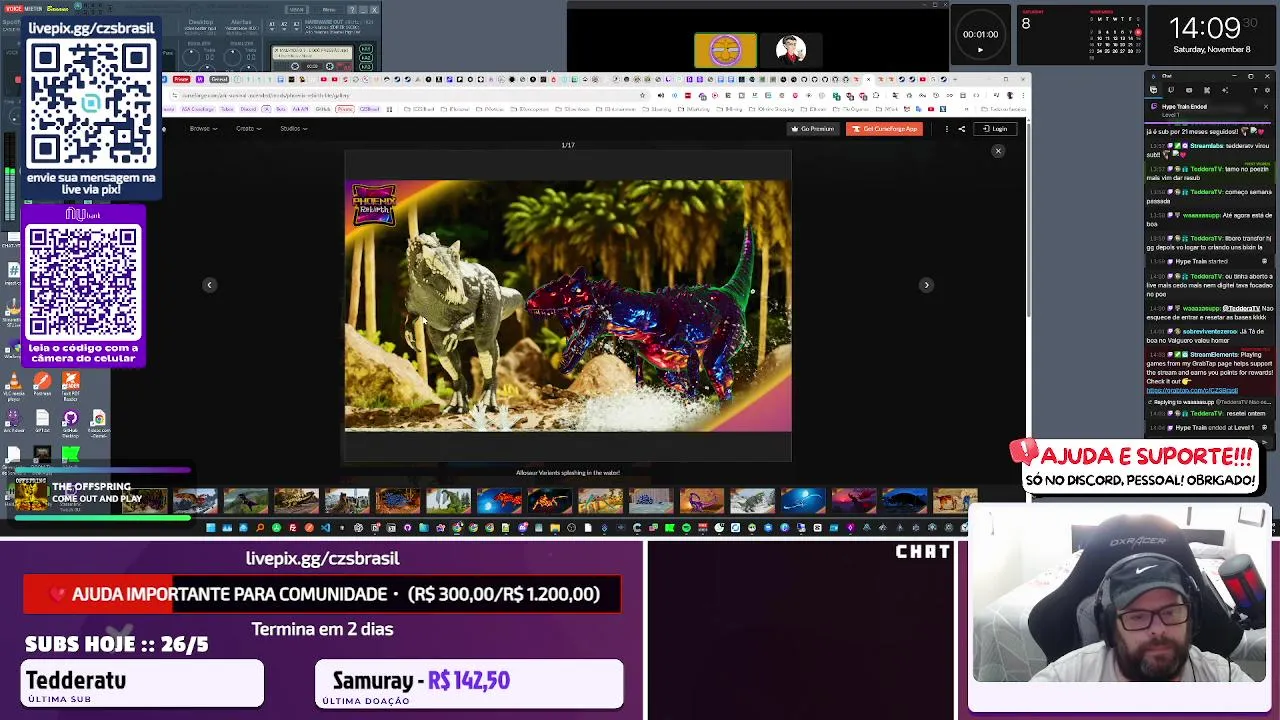Click the livepix.gg/czsbrasil text above goal bar

(x=322, y=558)
